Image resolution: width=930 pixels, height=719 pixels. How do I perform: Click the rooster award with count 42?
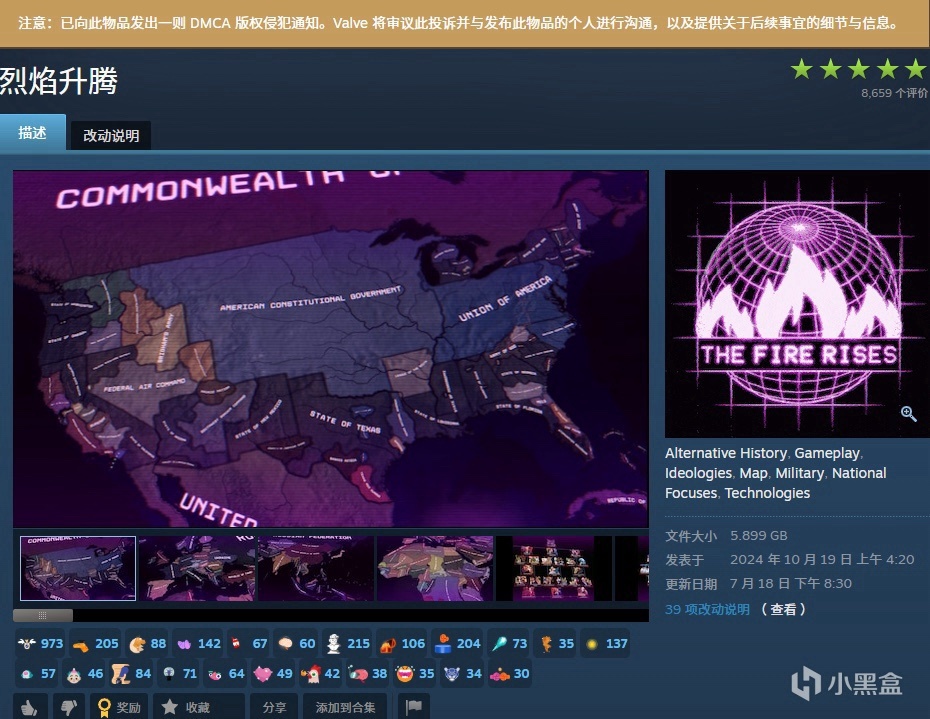click(x=320, y=674)
